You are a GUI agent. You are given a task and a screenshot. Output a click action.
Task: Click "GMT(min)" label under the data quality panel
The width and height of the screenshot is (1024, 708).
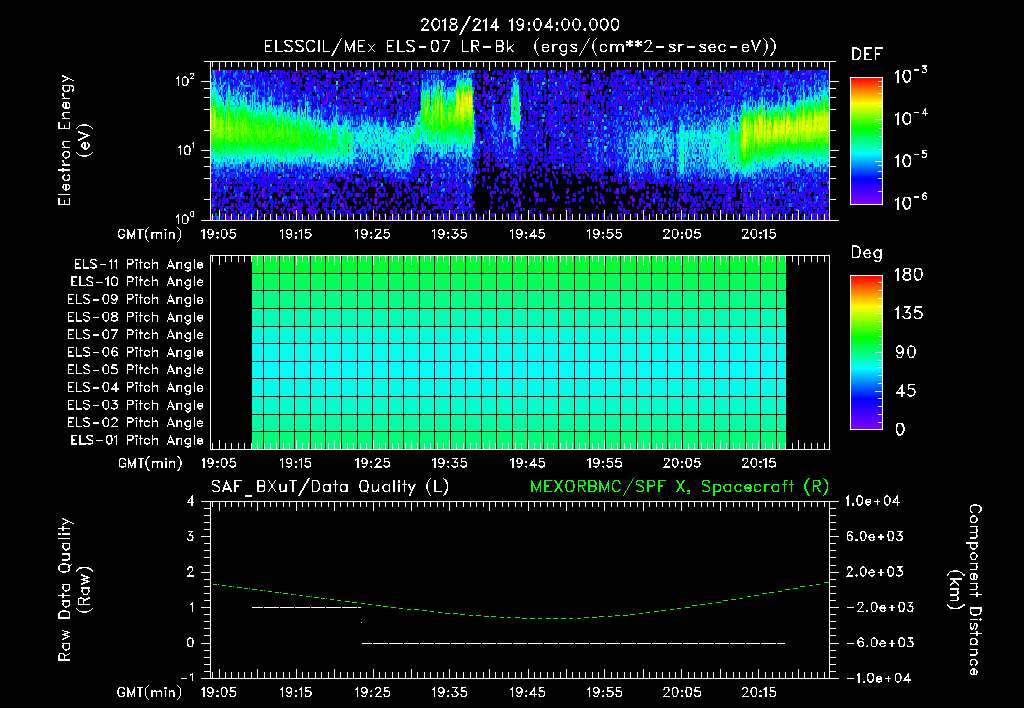coord(150,692)
